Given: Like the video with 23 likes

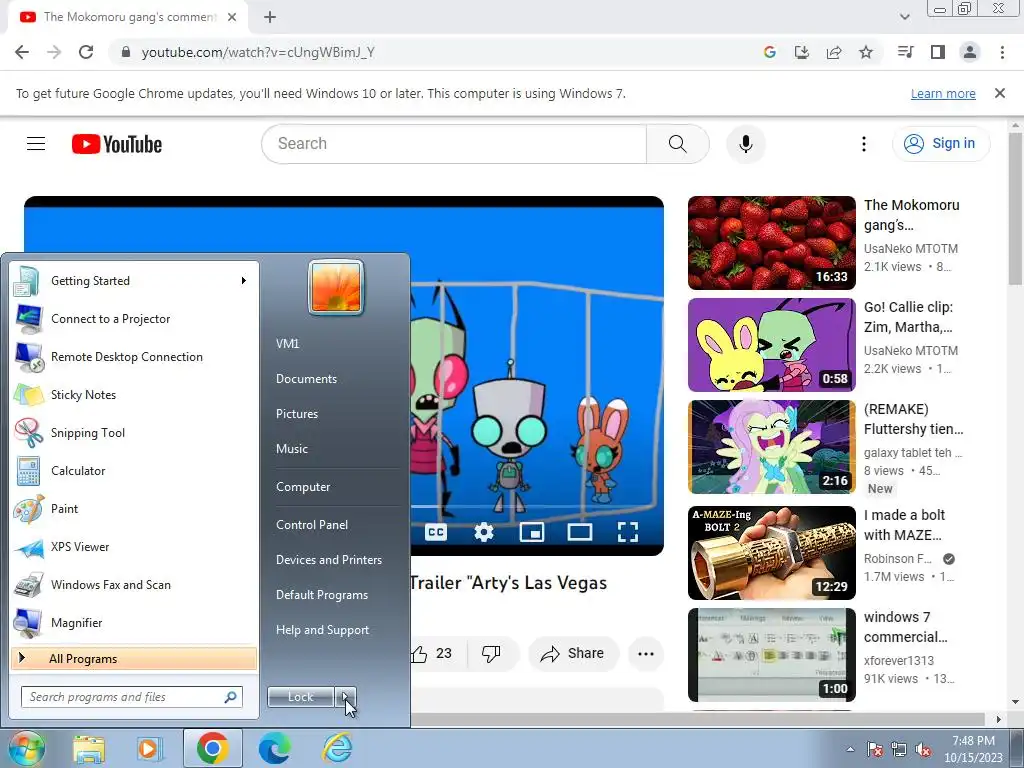Looking at the screenshot, I should (432, 653).
